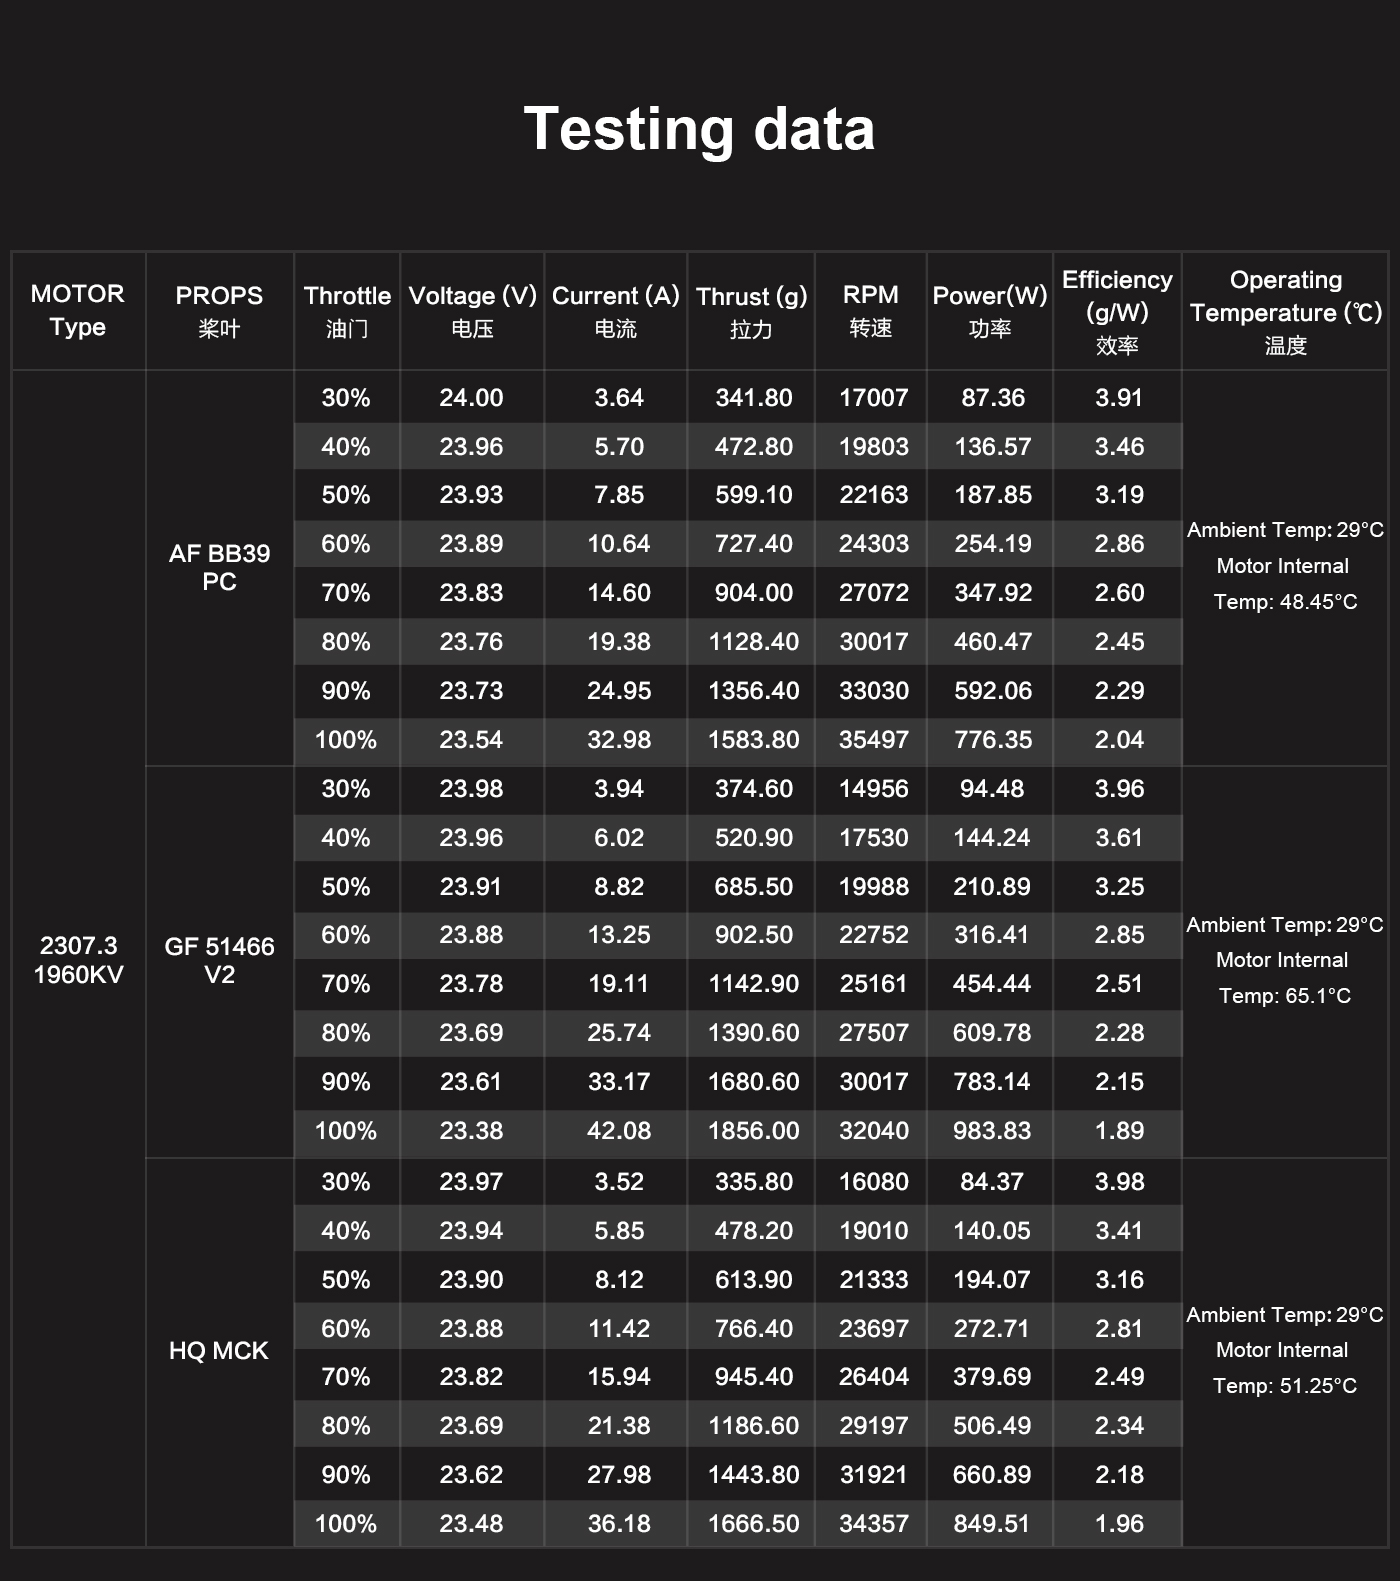Select the Current (A) column header
The height and width of the screenshot is (1581, 1400).
tap(616, 311)
